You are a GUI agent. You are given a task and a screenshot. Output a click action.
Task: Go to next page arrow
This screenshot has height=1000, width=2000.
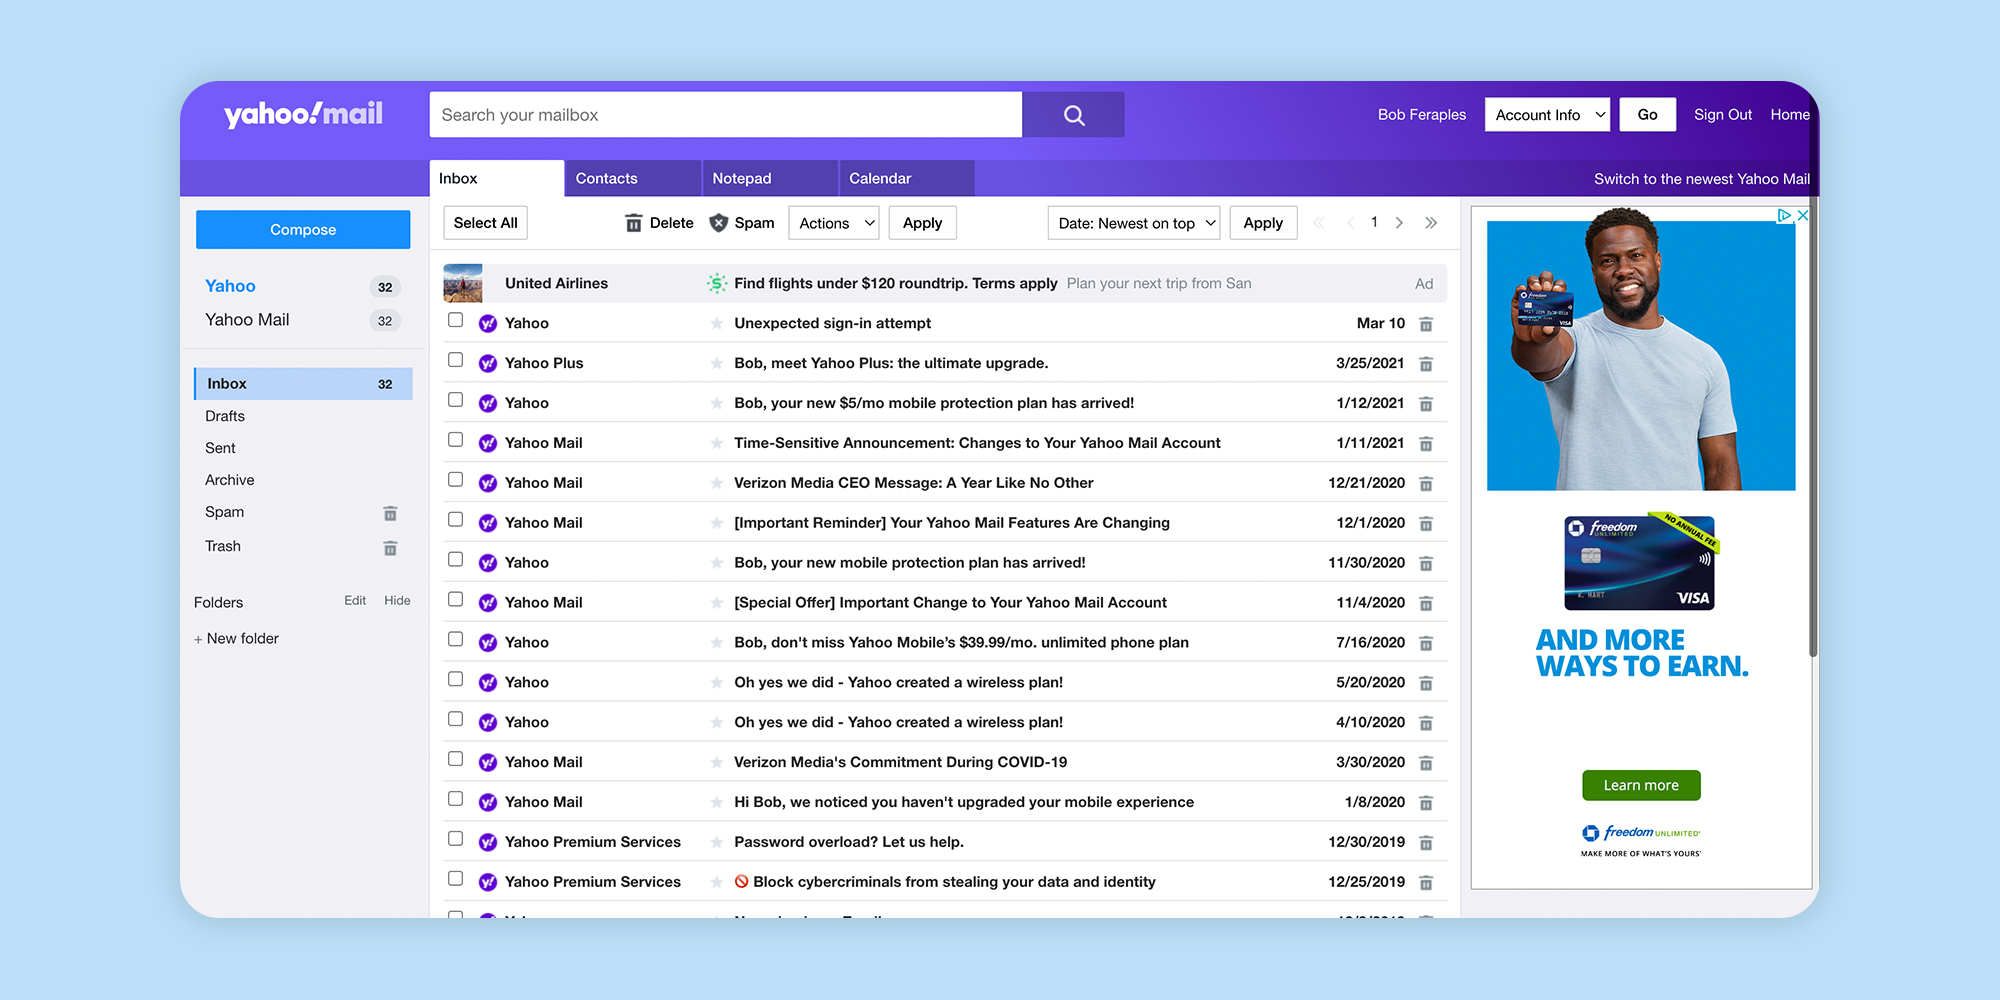(x=1399, y=223)
